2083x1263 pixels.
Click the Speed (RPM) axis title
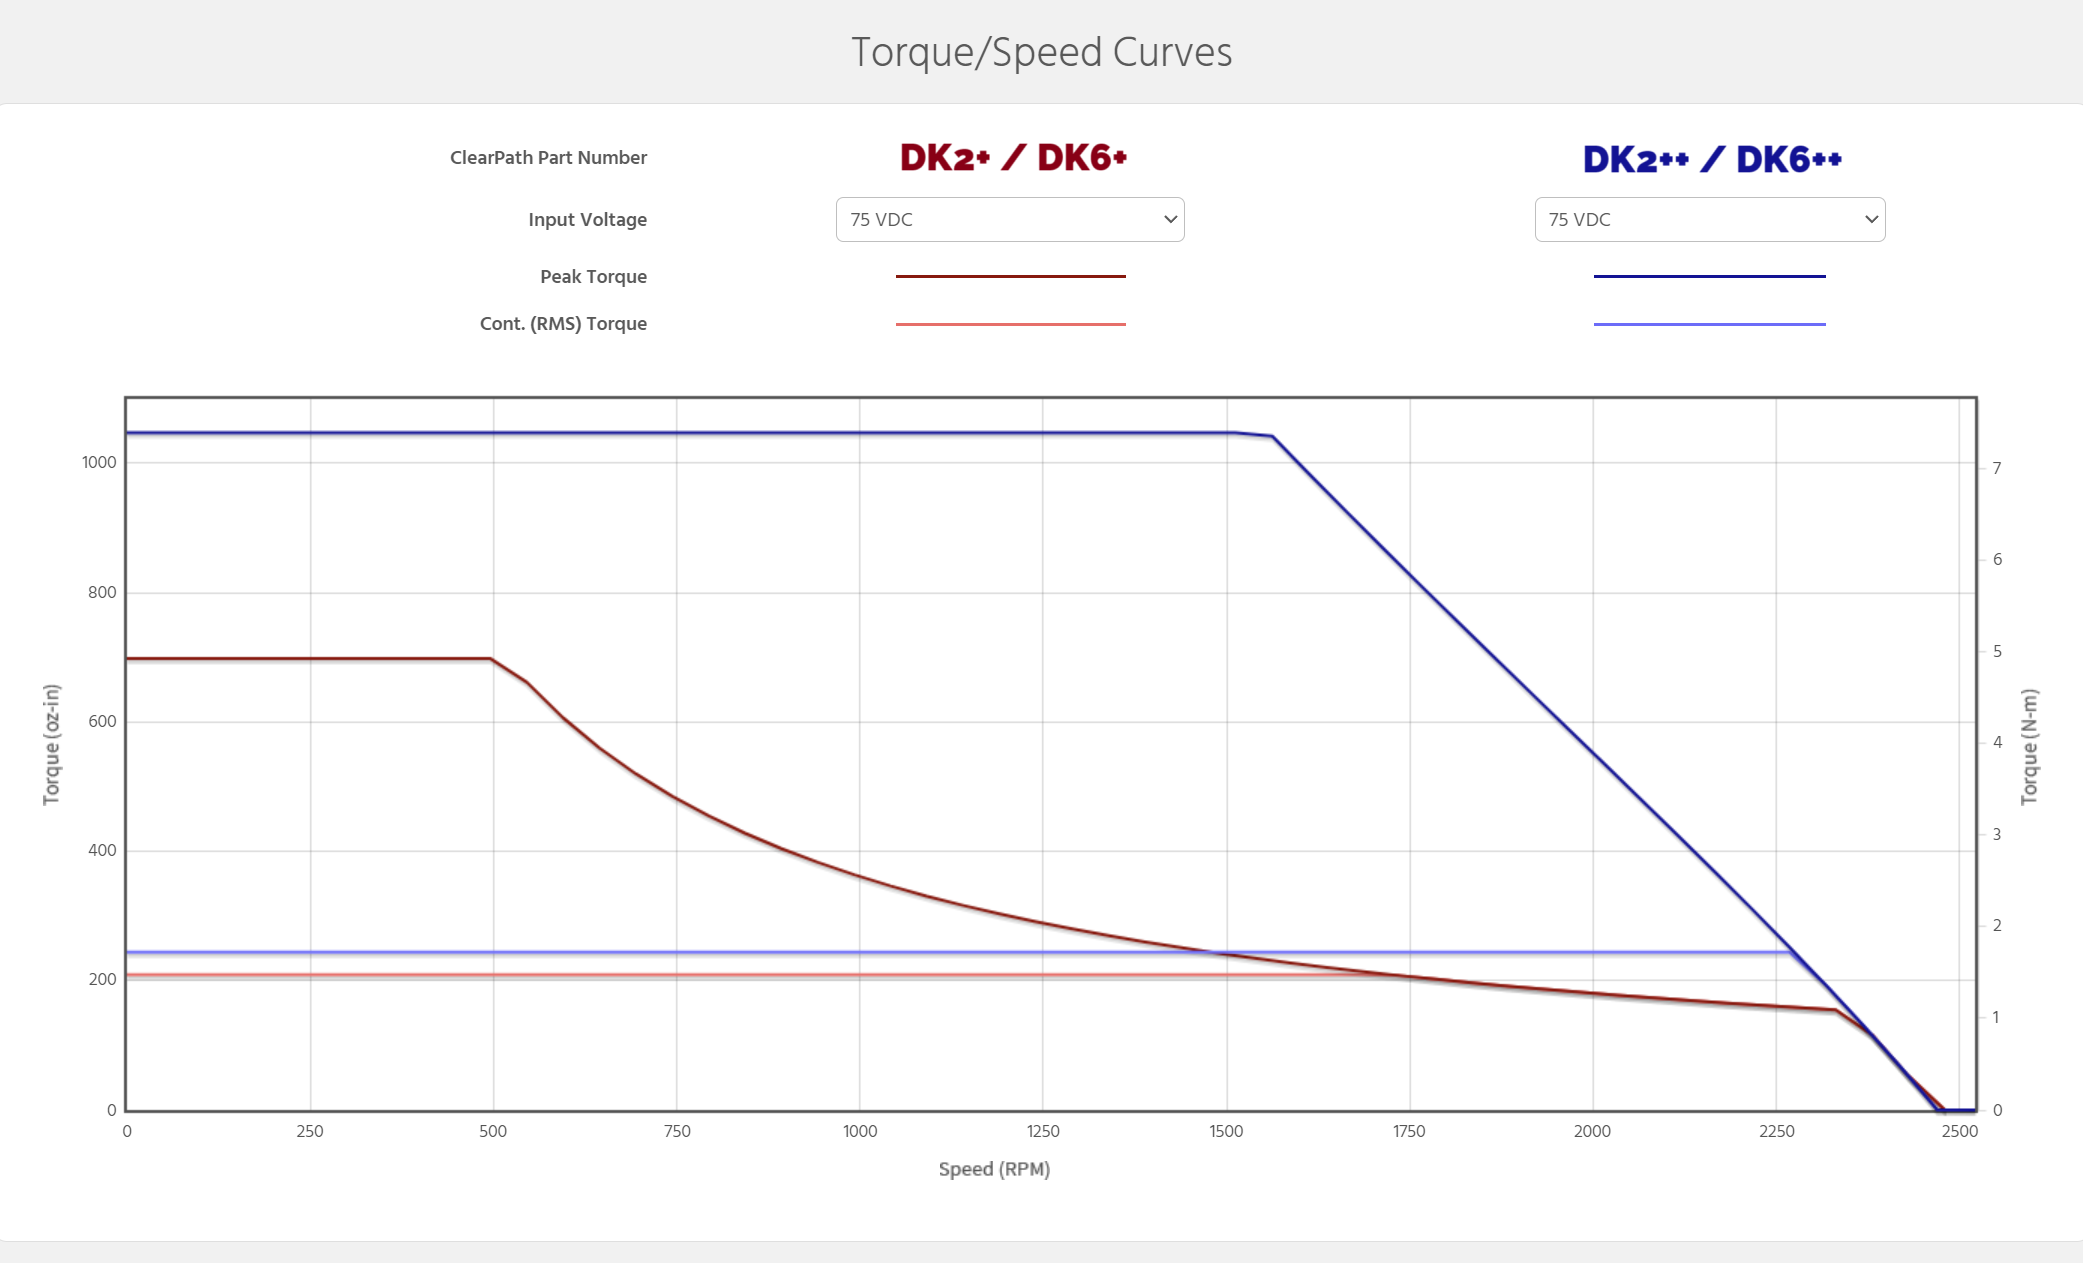(994, 1169)
